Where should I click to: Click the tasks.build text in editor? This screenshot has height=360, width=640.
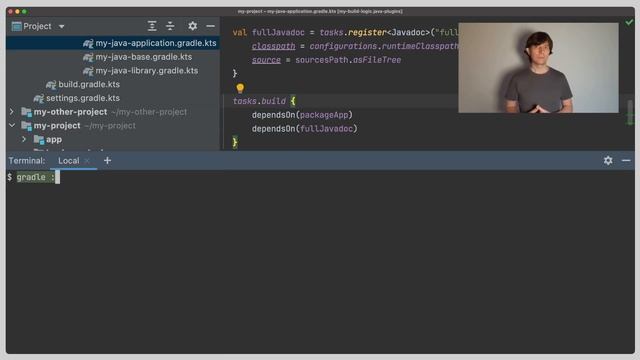tap(259, 101)
